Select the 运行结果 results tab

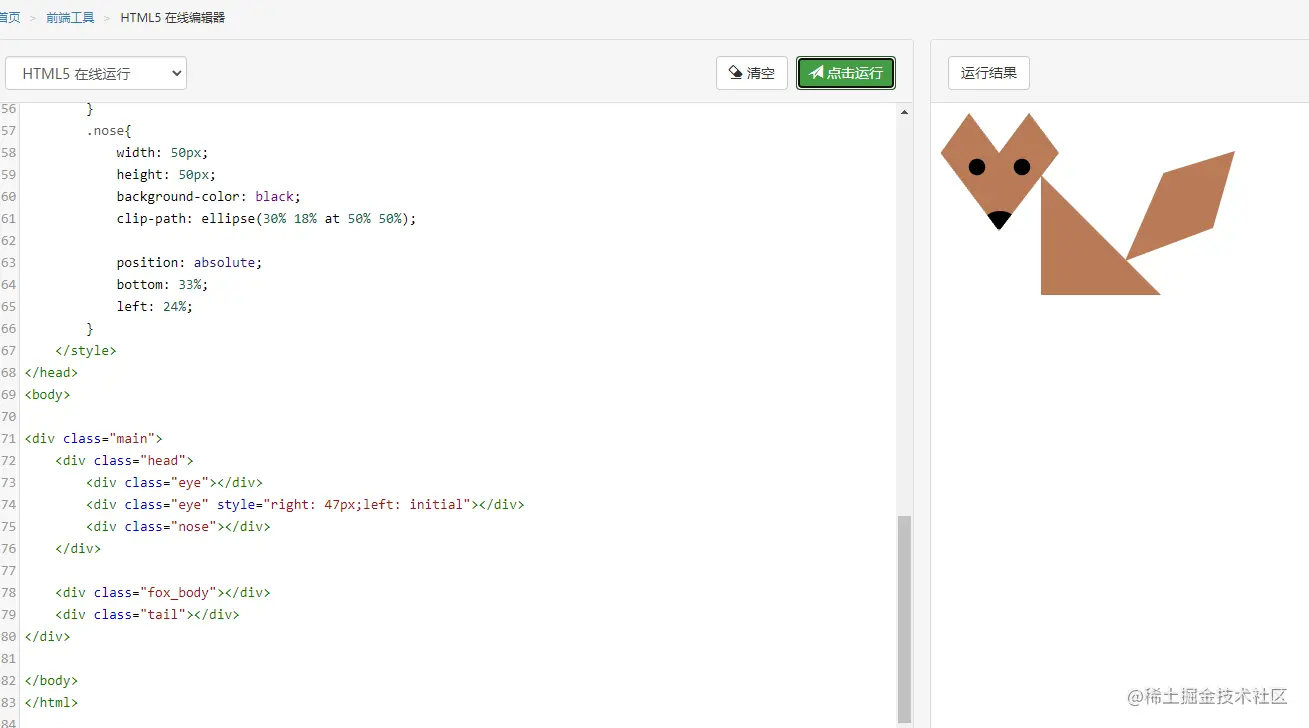point(988,73)
